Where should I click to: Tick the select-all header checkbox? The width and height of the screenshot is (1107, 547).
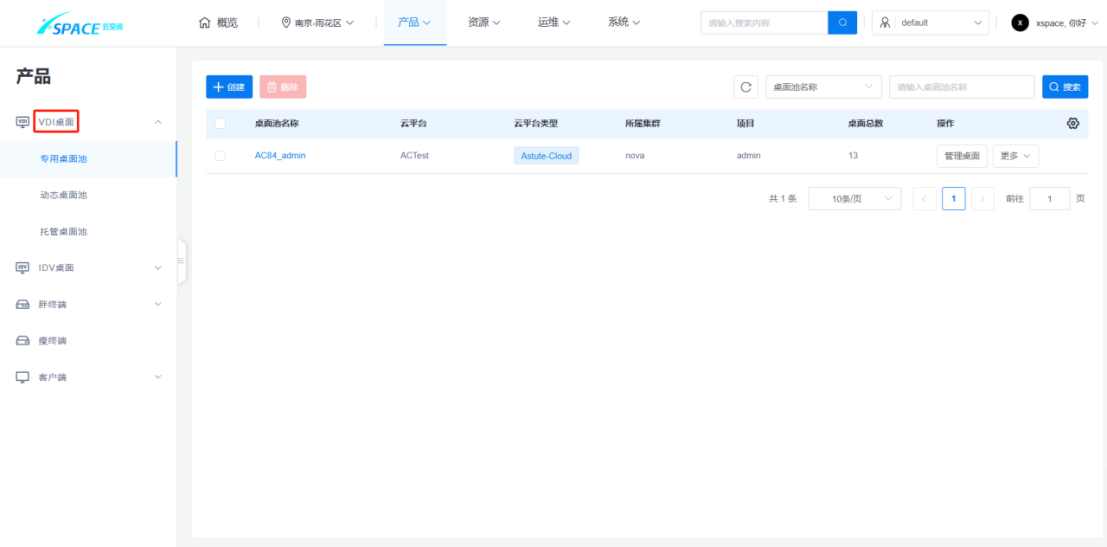[220, 124]
